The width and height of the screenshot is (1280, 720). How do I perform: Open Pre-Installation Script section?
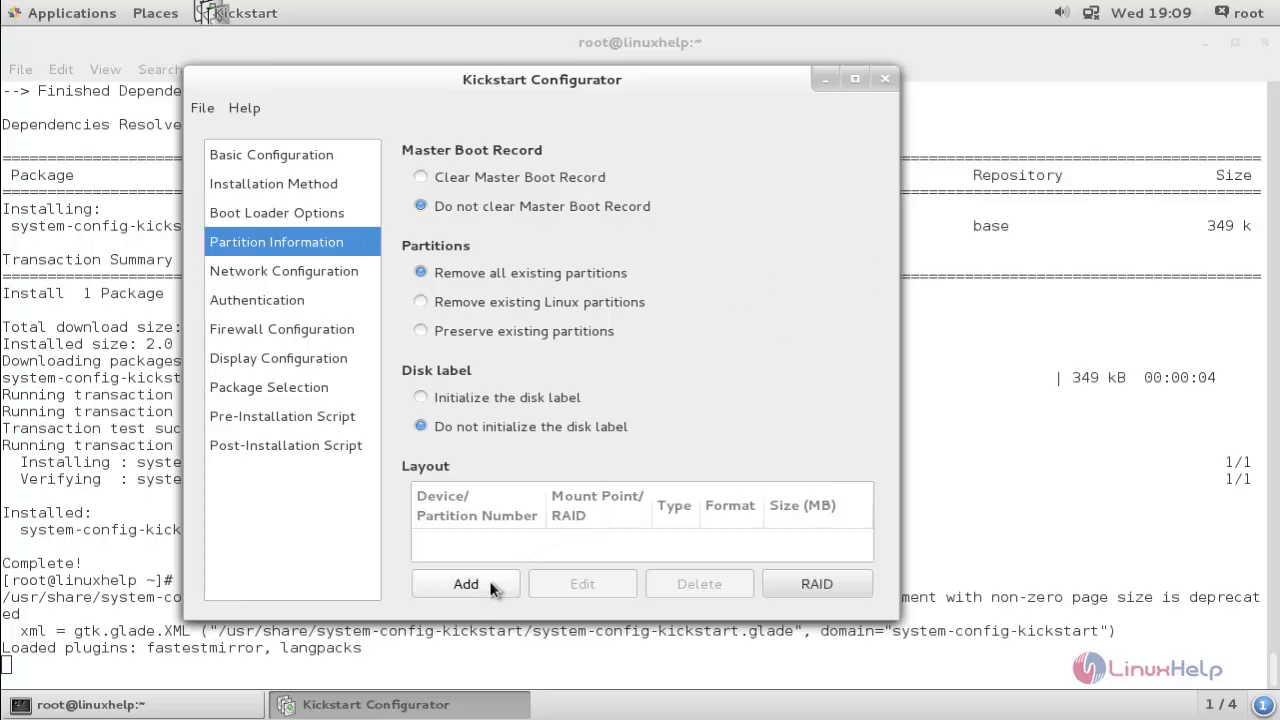pyautogui.click(x=292, y=416)
